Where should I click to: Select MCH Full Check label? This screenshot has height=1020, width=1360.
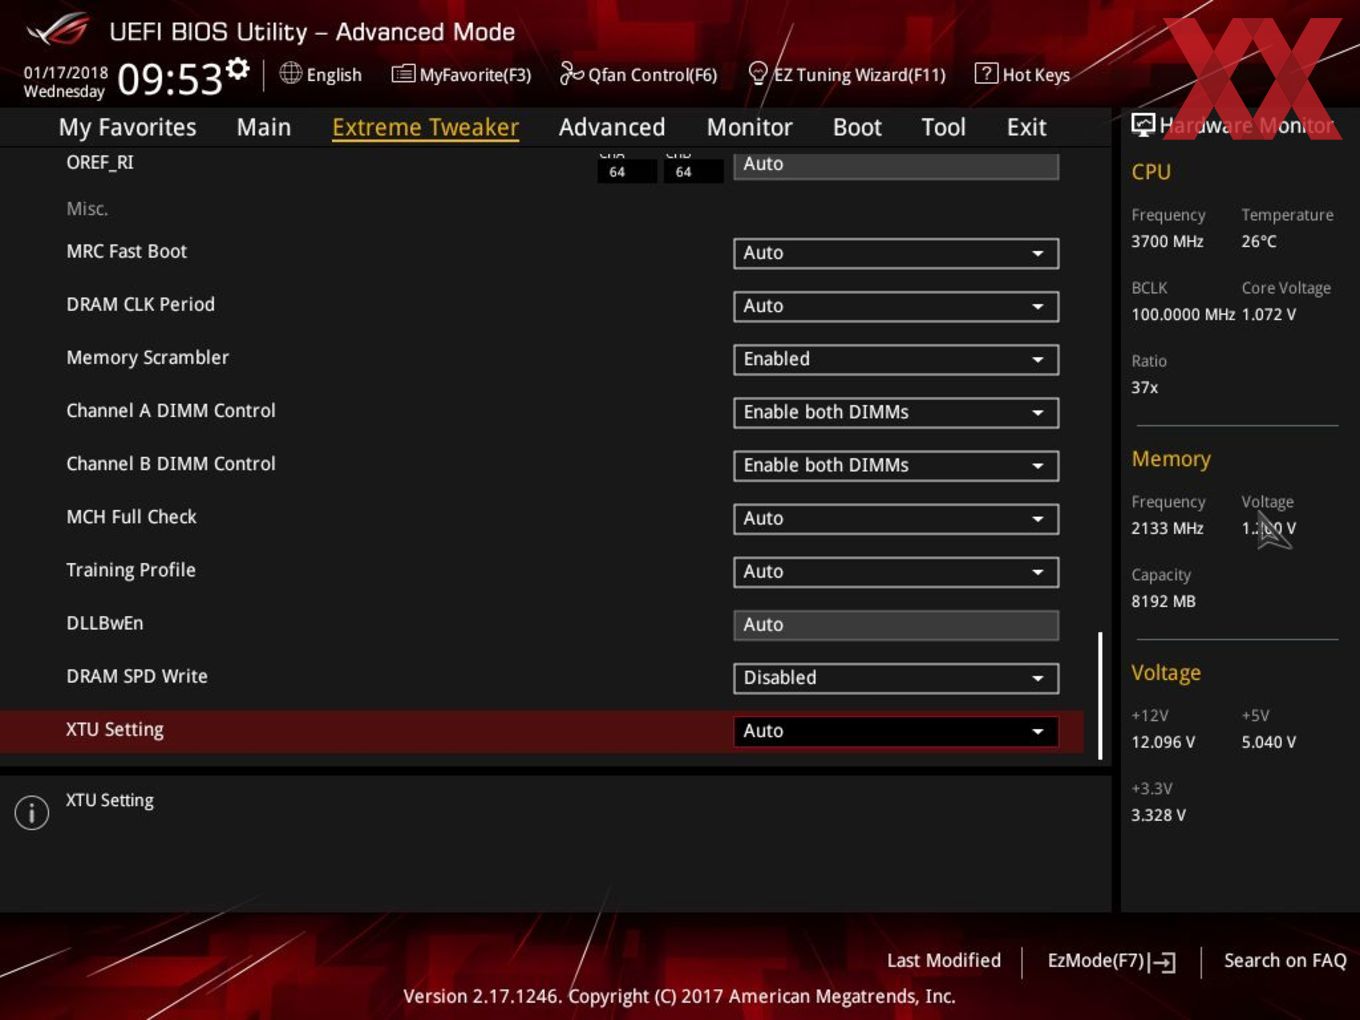pos(131,516)
